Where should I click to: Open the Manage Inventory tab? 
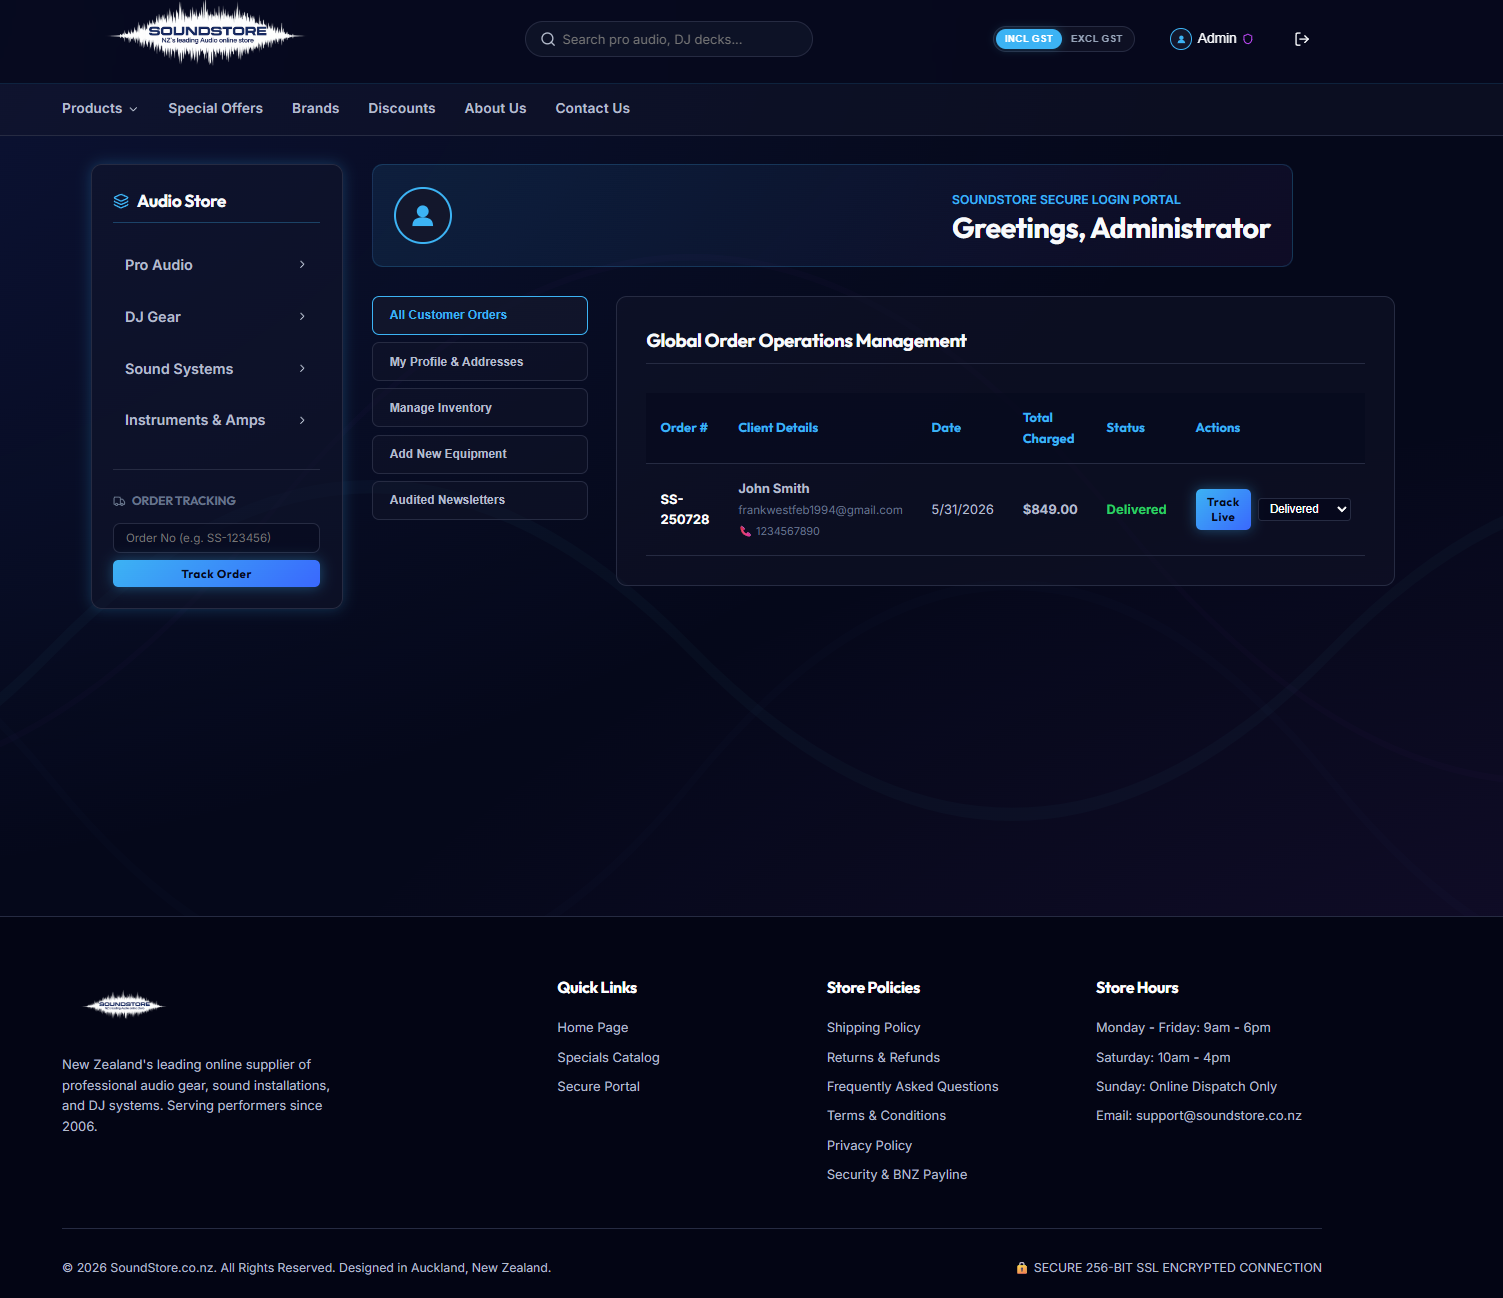(x=480, y=408)
